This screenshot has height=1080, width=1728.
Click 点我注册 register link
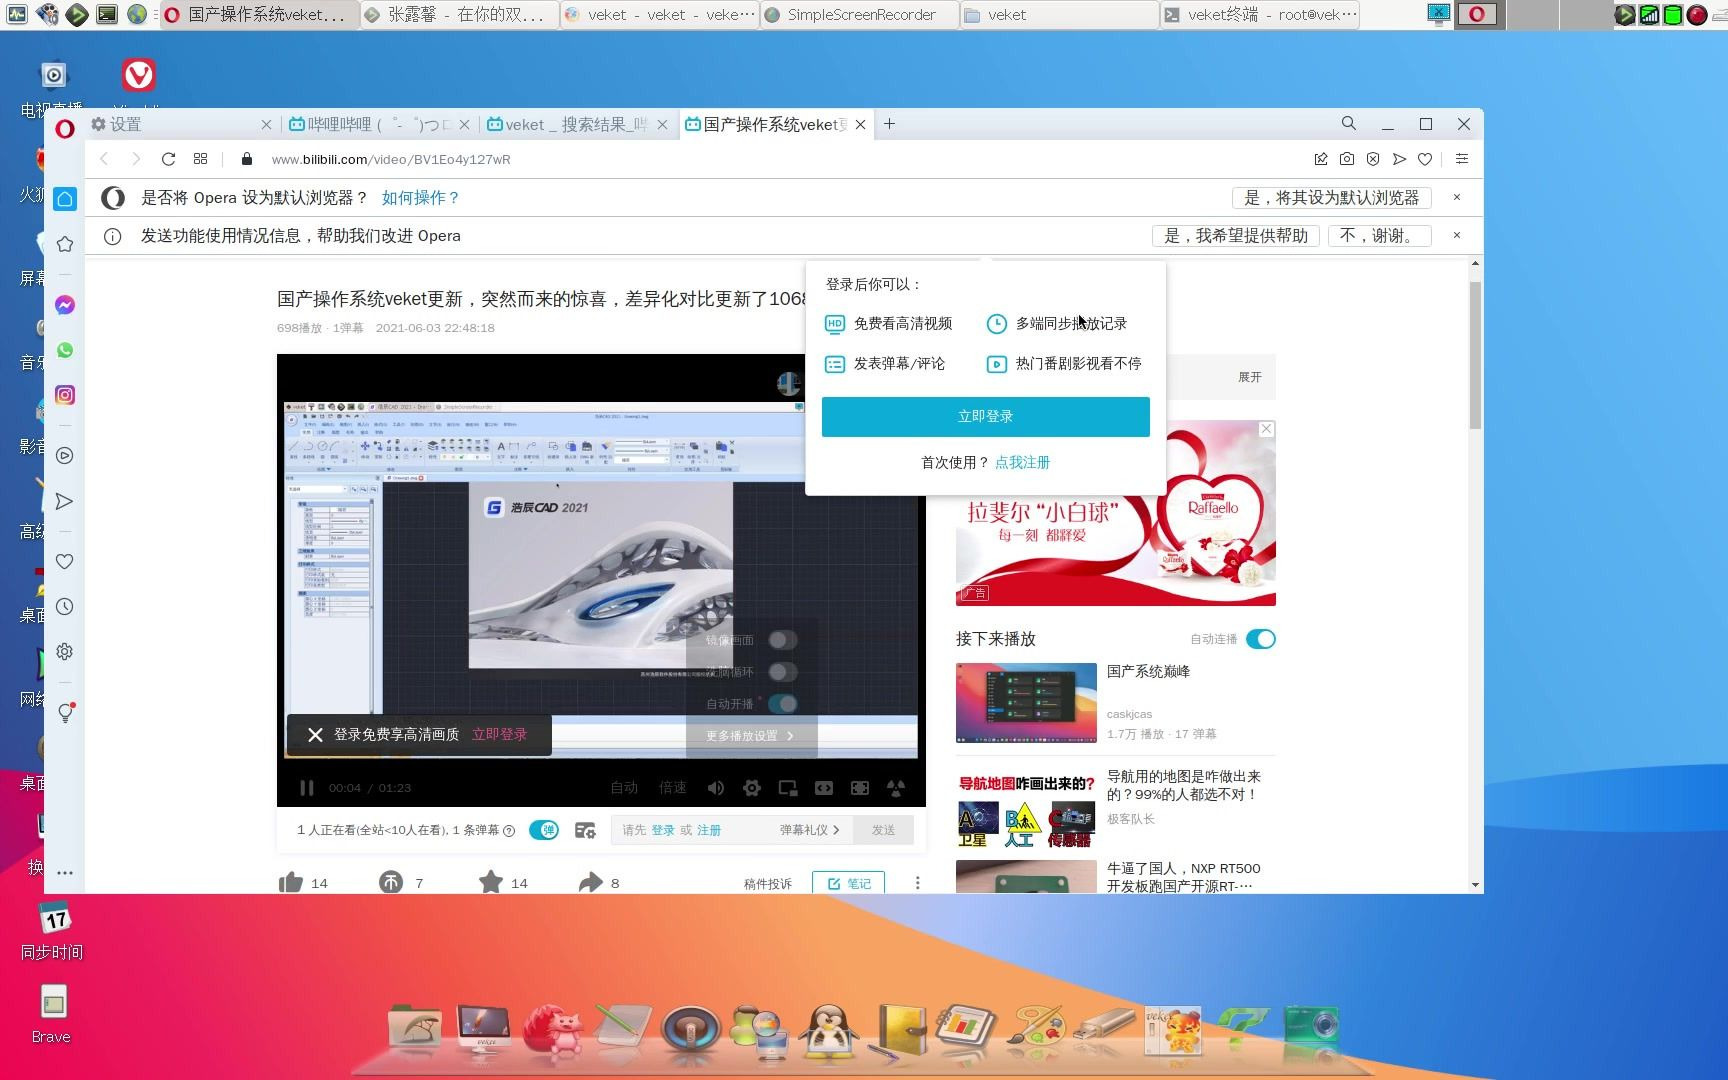(1022, 462)
